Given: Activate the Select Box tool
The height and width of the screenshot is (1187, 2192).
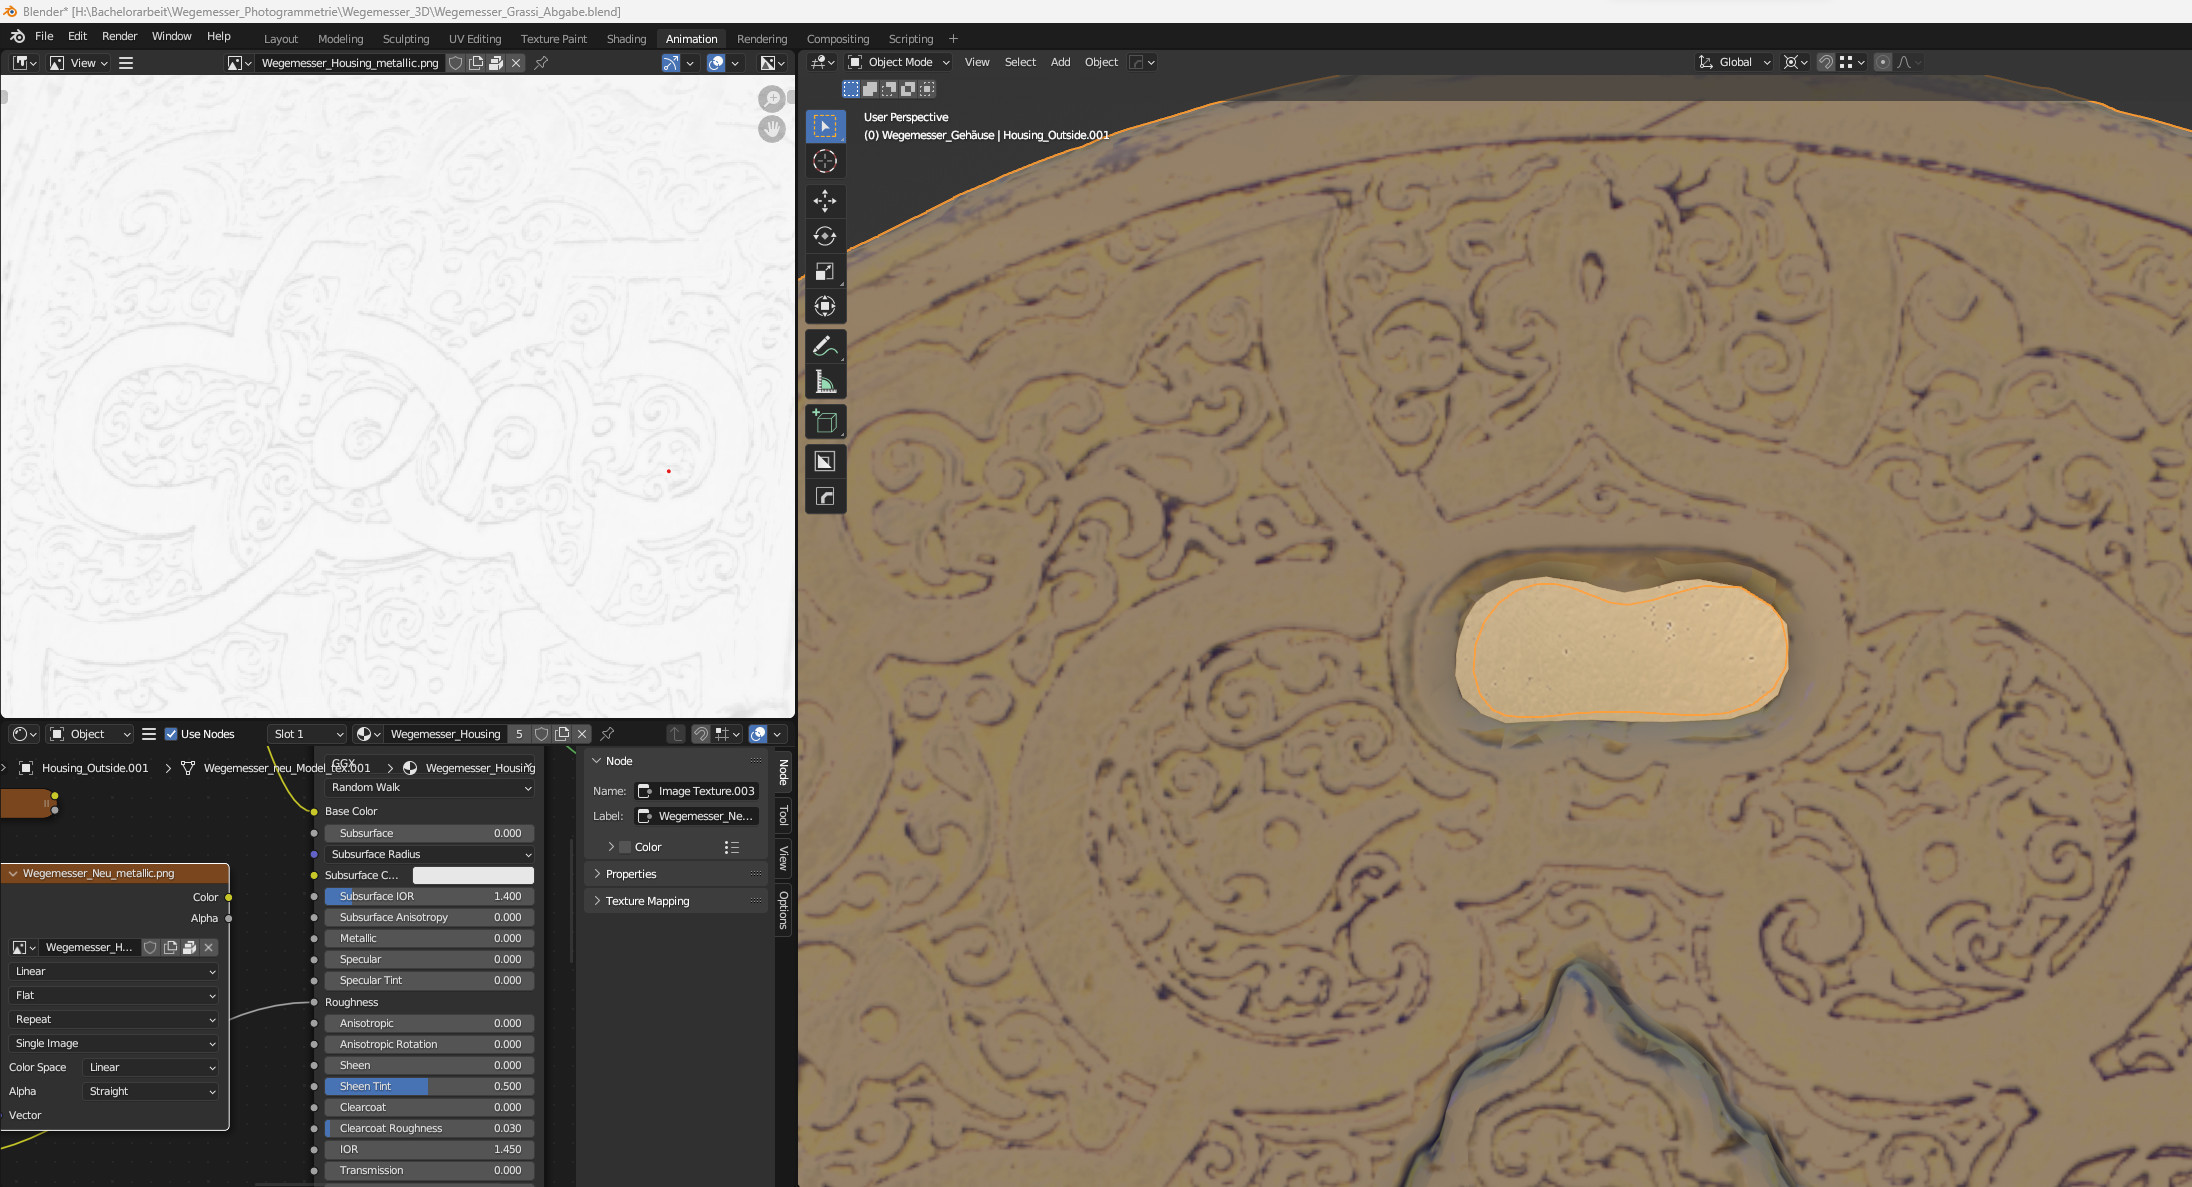Looking at the screenshot, I should 825,126.
